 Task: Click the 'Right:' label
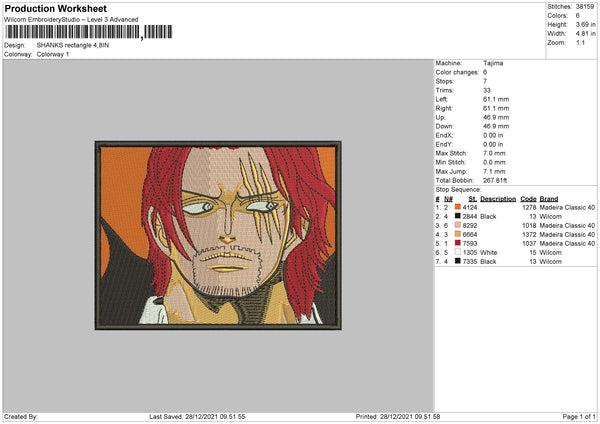(x=444, y=108)
